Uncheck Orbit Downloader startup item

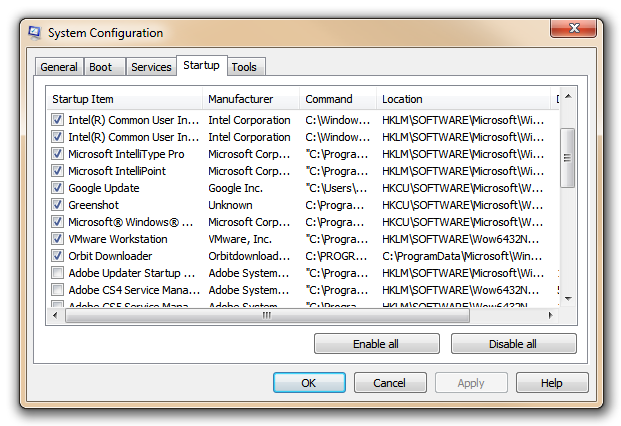[57, 256]
